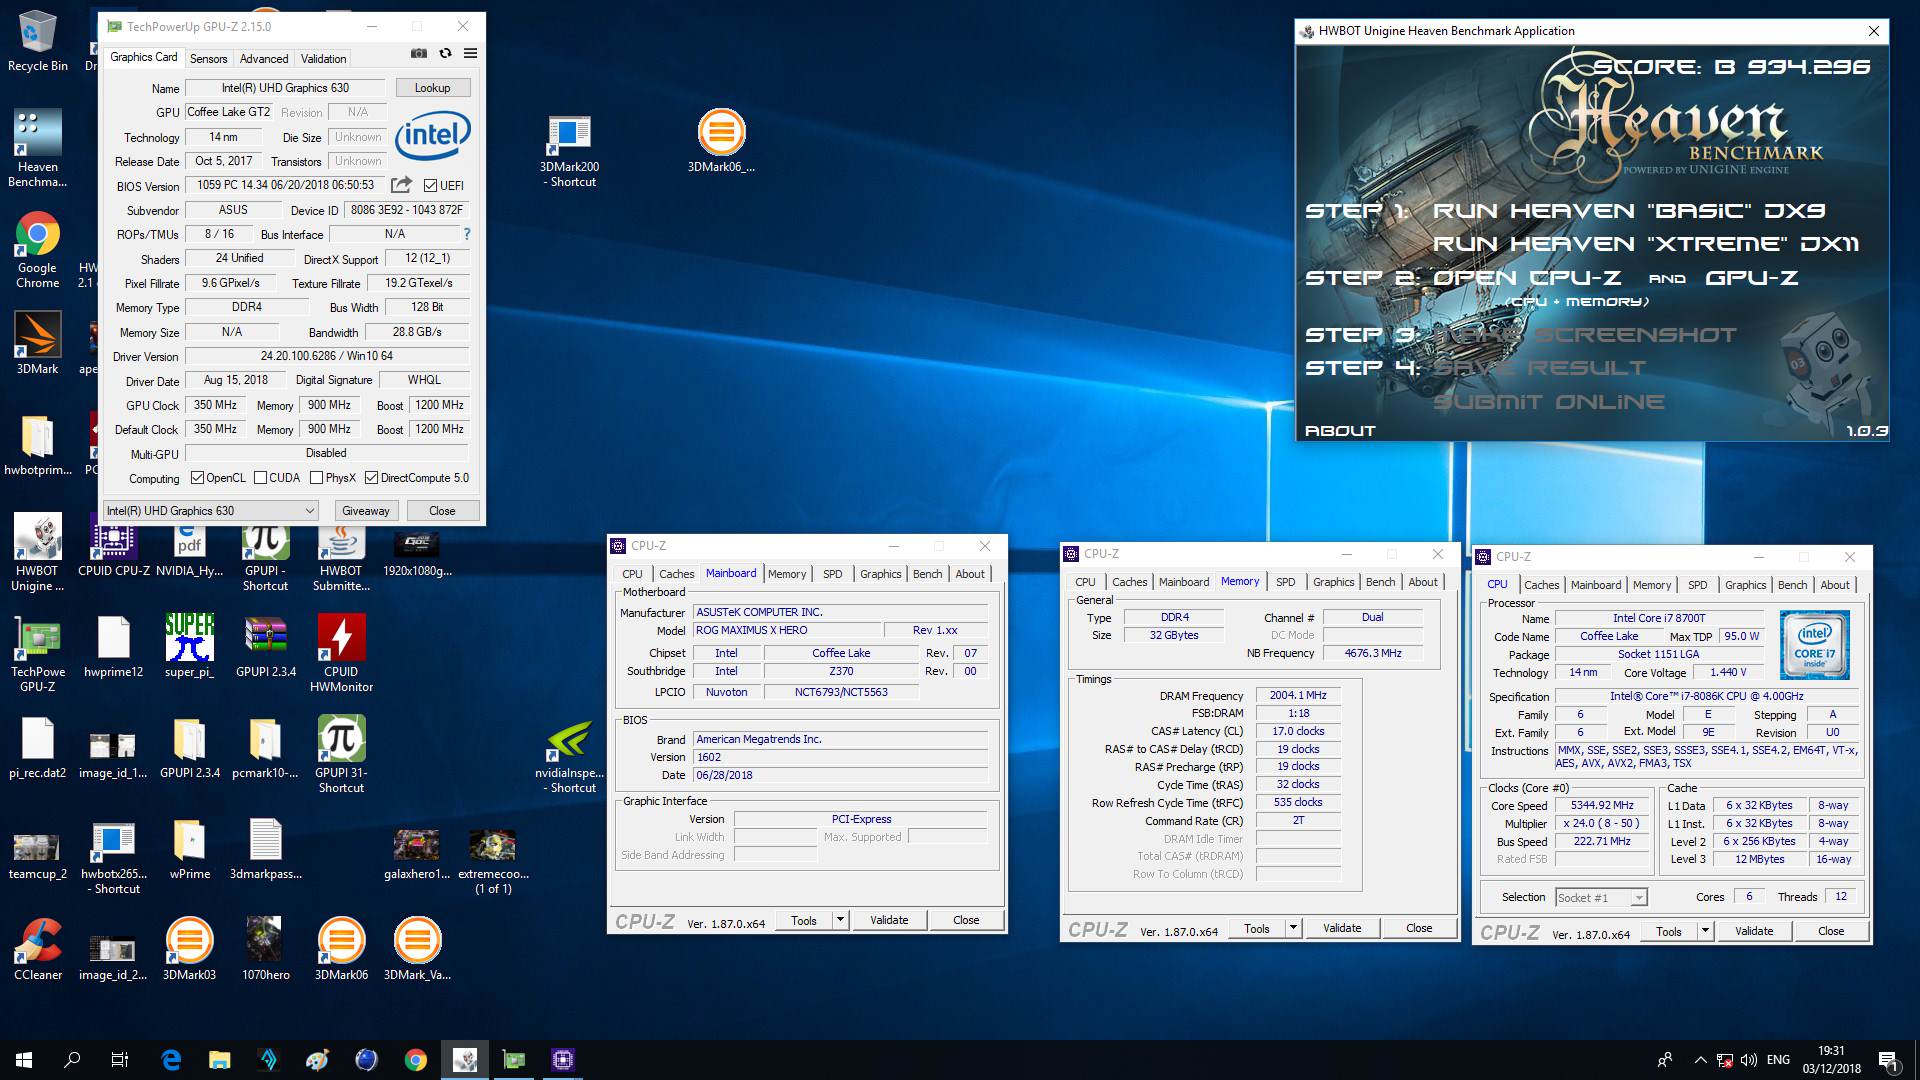Click the GPU-Z screenshot camera icon
1920x1080 pixels.
[419, 54]
